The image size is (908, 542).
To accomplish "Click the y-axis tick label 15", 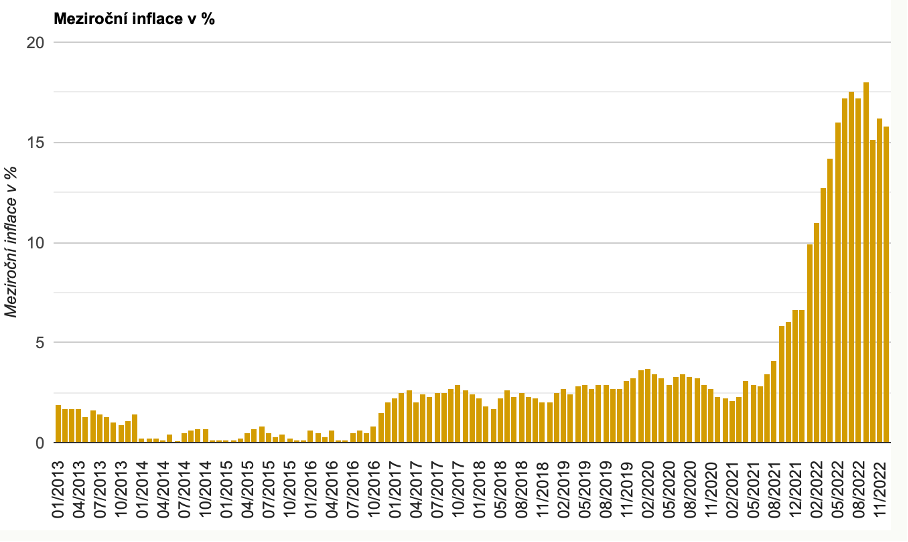I will point(35,143).
